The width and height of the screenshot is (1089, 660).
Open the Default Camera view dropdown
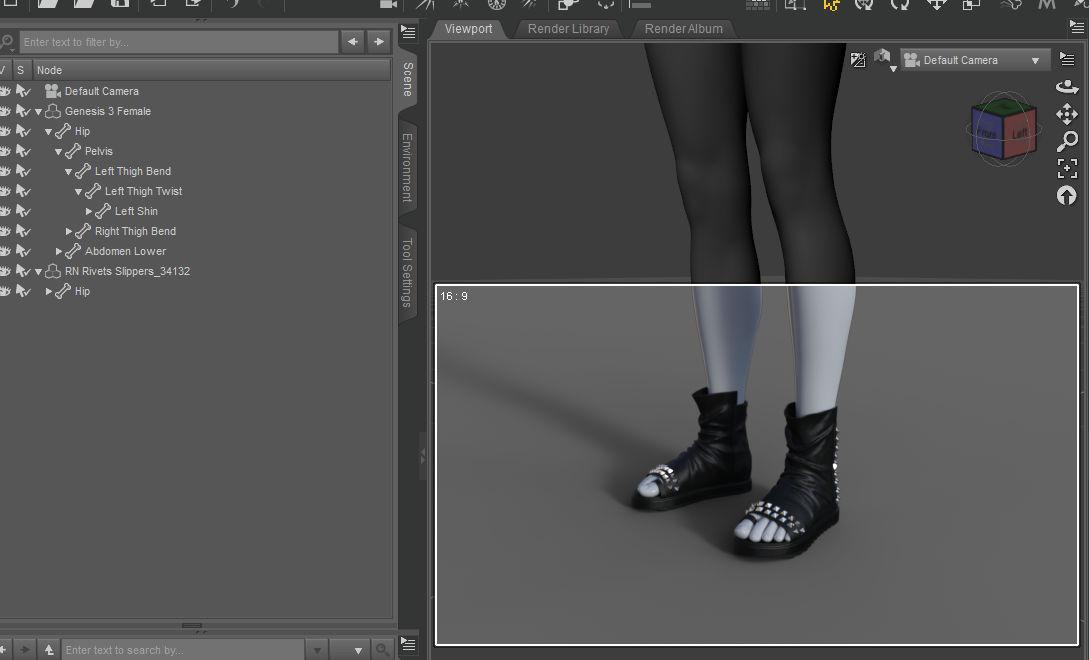pyautogui.click(x=975, y=60)
